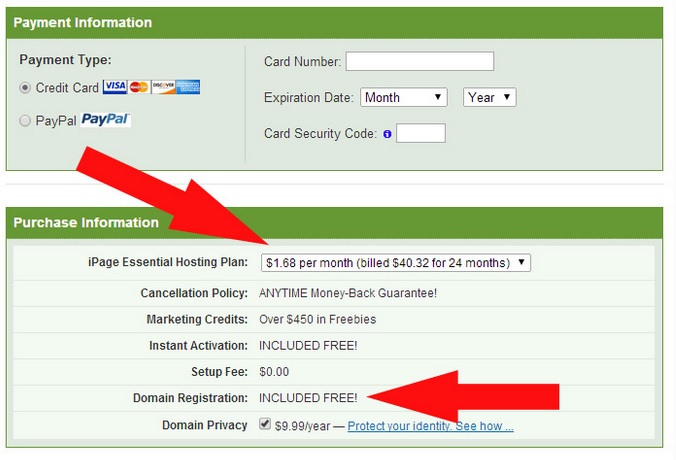Click the American Express card icon
676x460 pixels.
[x=188, y=87]
